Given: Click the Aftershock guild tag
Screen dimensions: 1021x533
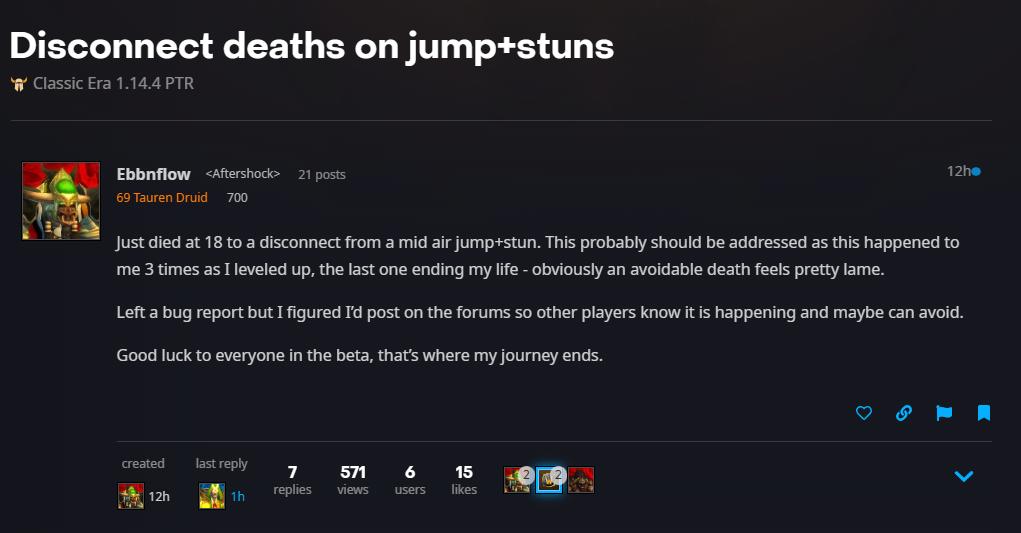Looking at the screenshot, I should click(x=242, y=174).
